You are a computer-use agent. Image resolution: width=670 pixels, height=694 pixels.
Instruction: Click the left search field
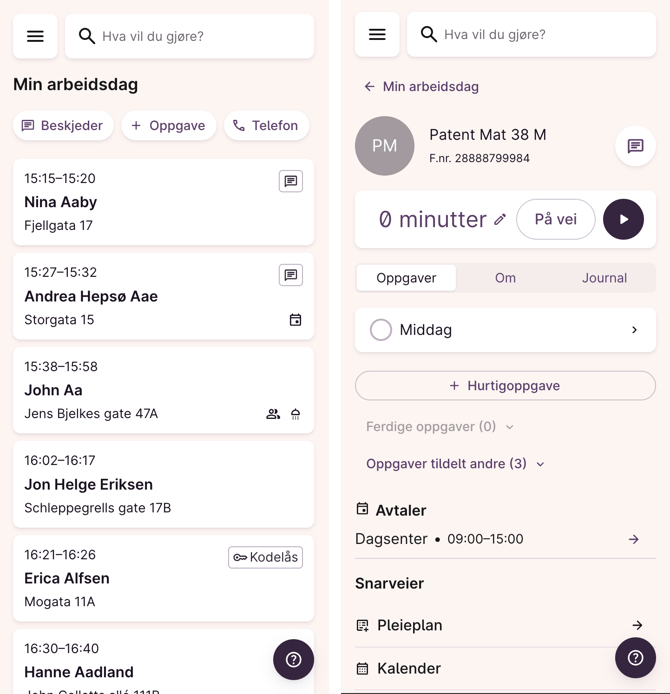tap(190, 36)
